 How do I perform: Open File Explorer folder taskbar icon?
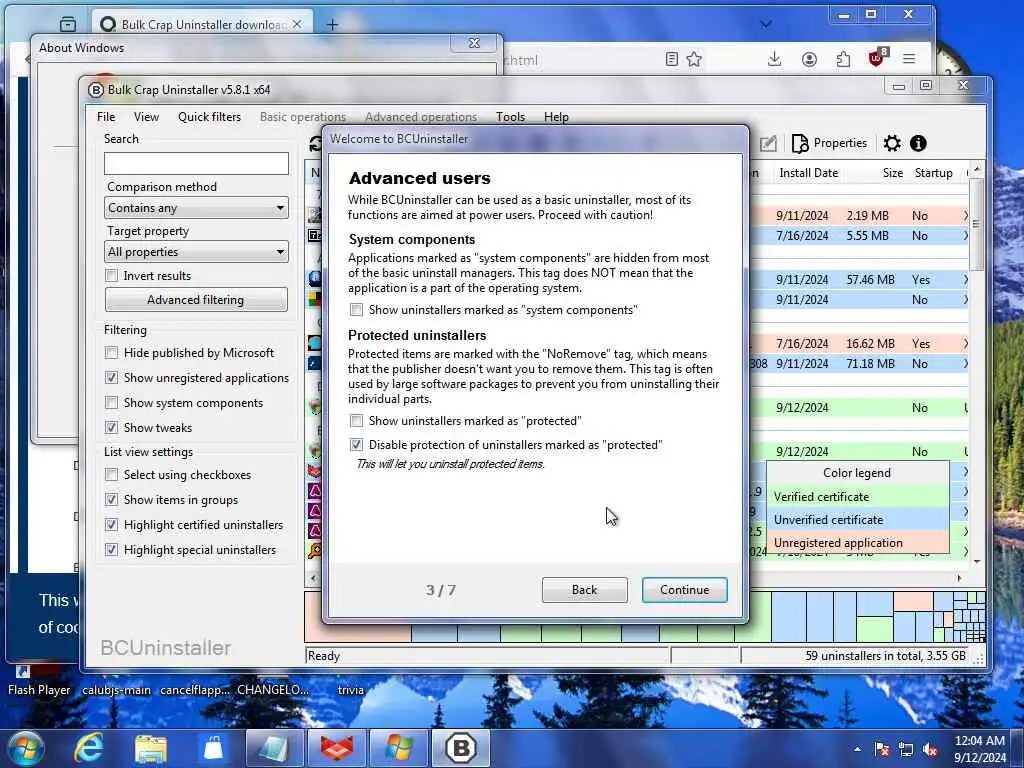pos(151,748)
